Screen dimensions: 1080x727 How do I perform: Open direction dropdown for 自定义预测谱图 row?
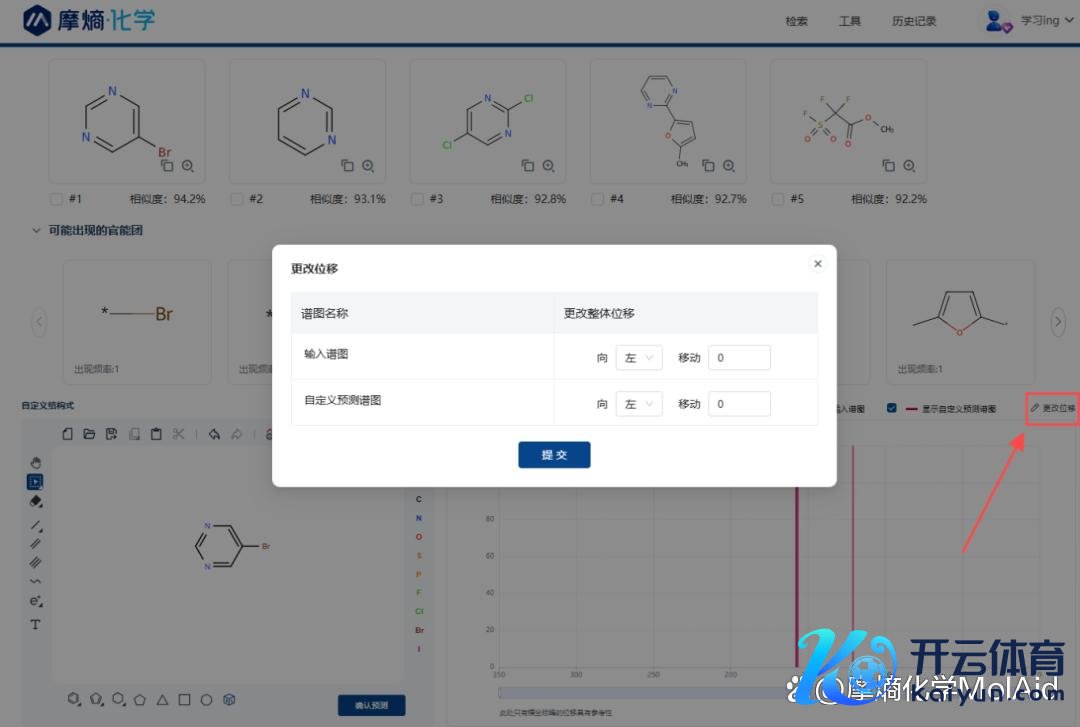pos(638,404)
